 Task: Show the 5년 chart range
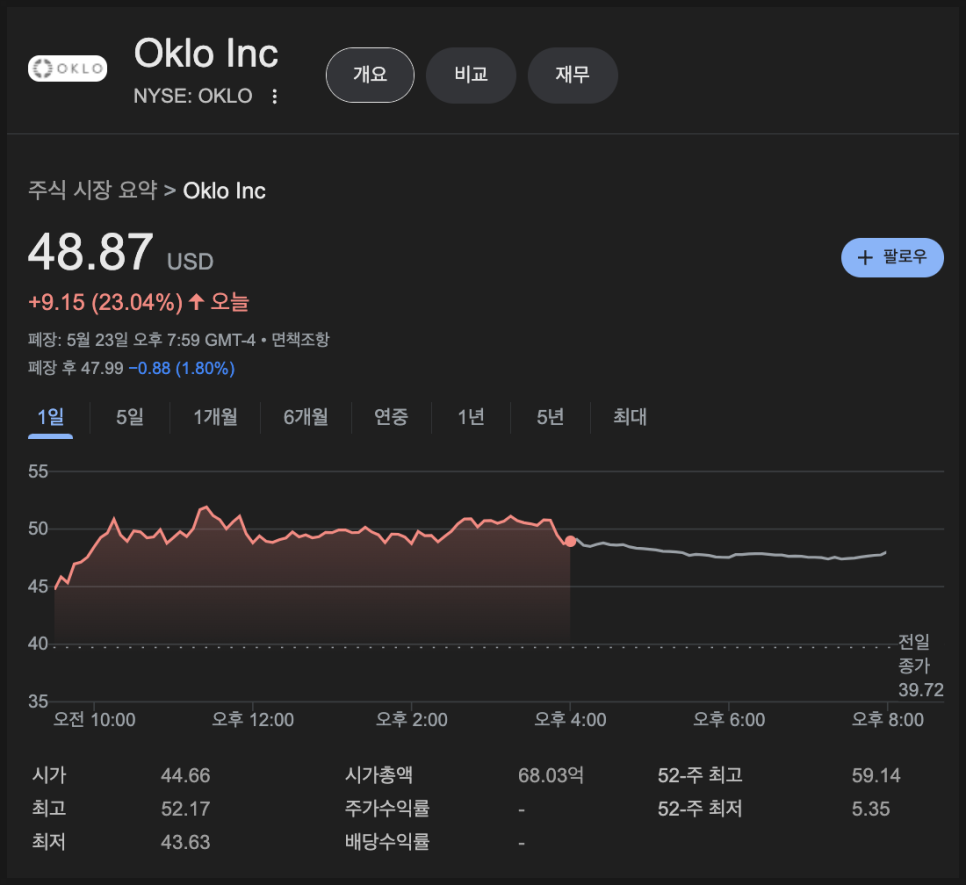(x=550, y=418)
